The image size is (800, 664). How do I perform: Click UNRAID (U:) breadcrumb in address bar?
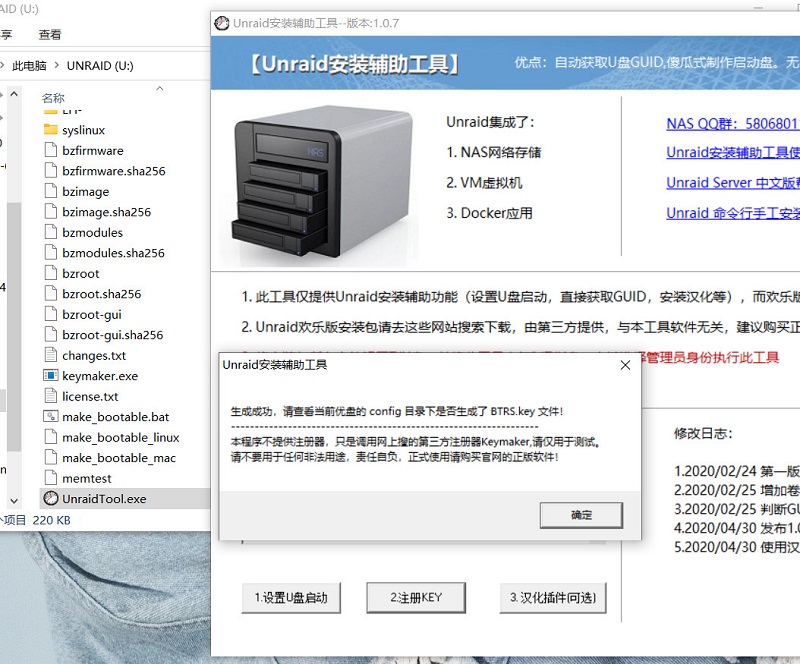coord(100,66)
